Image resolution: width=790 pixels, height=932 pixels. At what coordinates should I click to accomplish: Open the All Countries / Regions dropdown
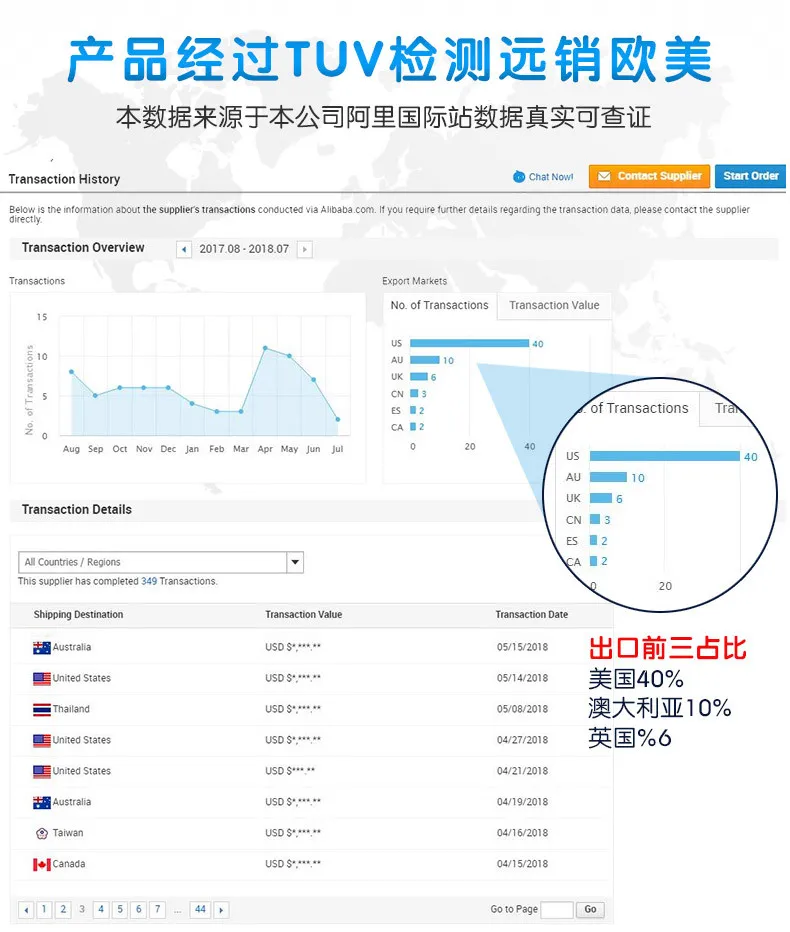[x=161, y=562]
